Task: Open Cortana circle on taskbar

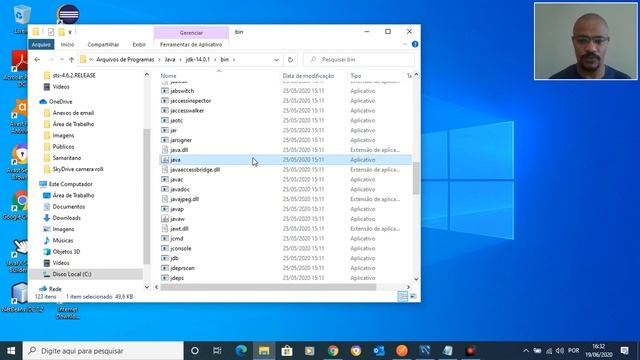Action: click(x=195, y=351)
